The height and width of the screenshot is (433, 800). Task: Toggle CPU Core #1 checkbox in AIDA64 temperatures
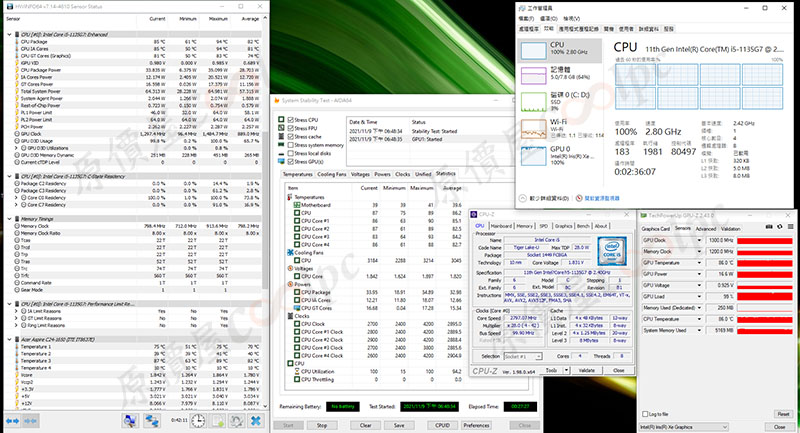tap(297, 221)
